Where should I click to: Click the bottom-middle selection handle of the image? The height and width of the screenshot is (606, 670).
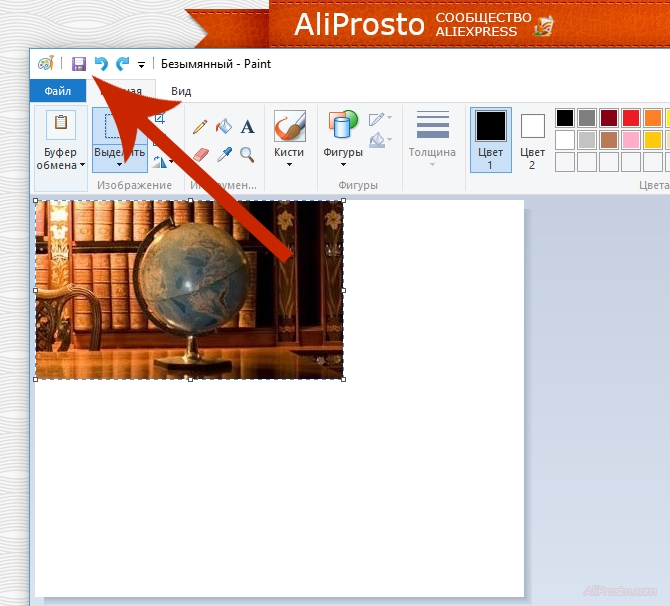190,379
